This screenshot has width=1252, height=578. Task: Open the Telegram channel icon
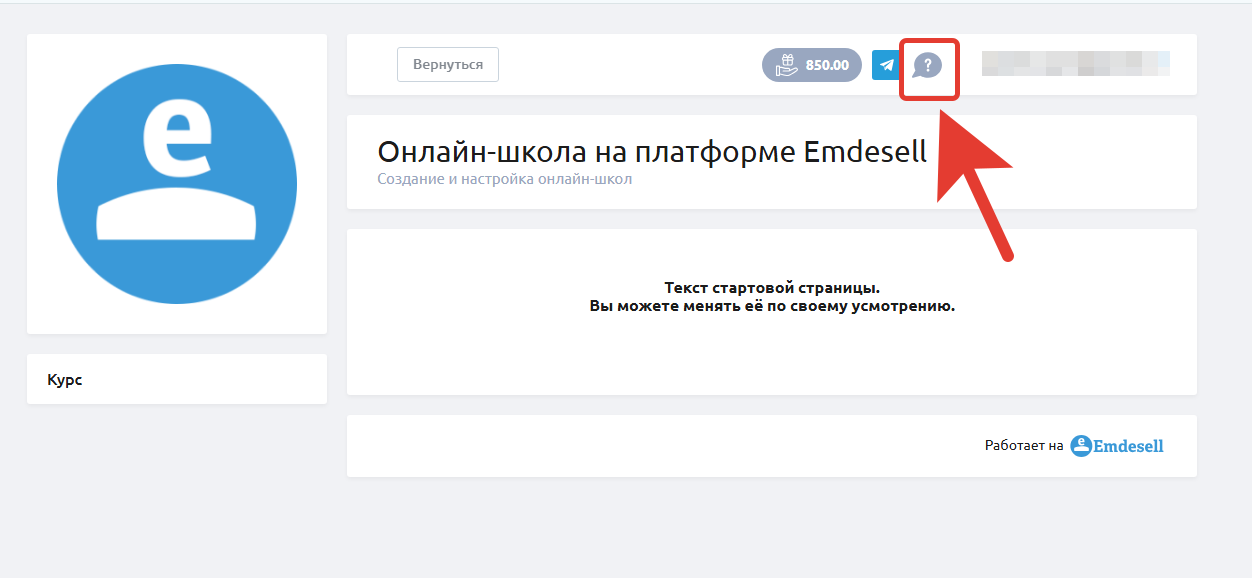point(886,65)
